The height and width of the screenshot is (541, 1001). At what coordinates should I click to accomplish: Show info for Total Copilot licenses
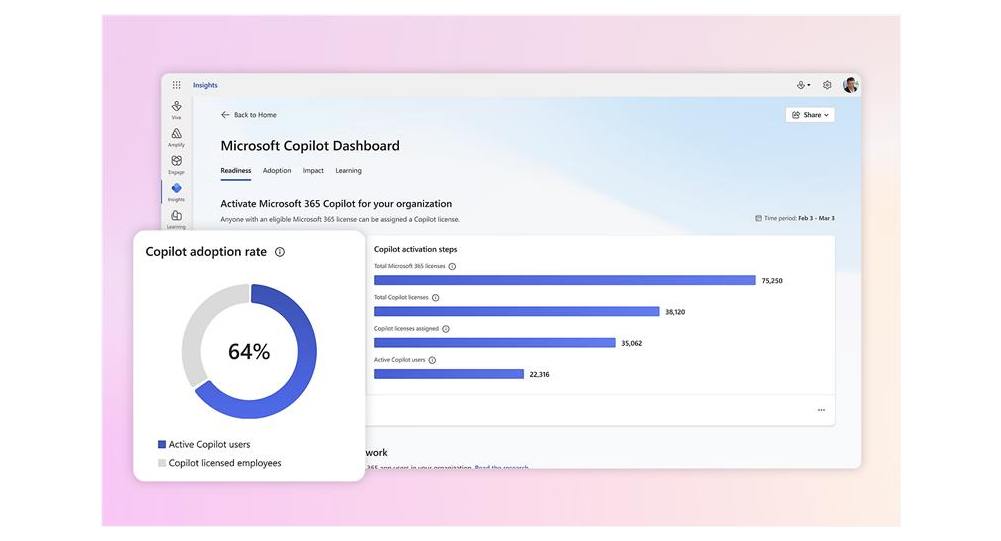point(435,298)
